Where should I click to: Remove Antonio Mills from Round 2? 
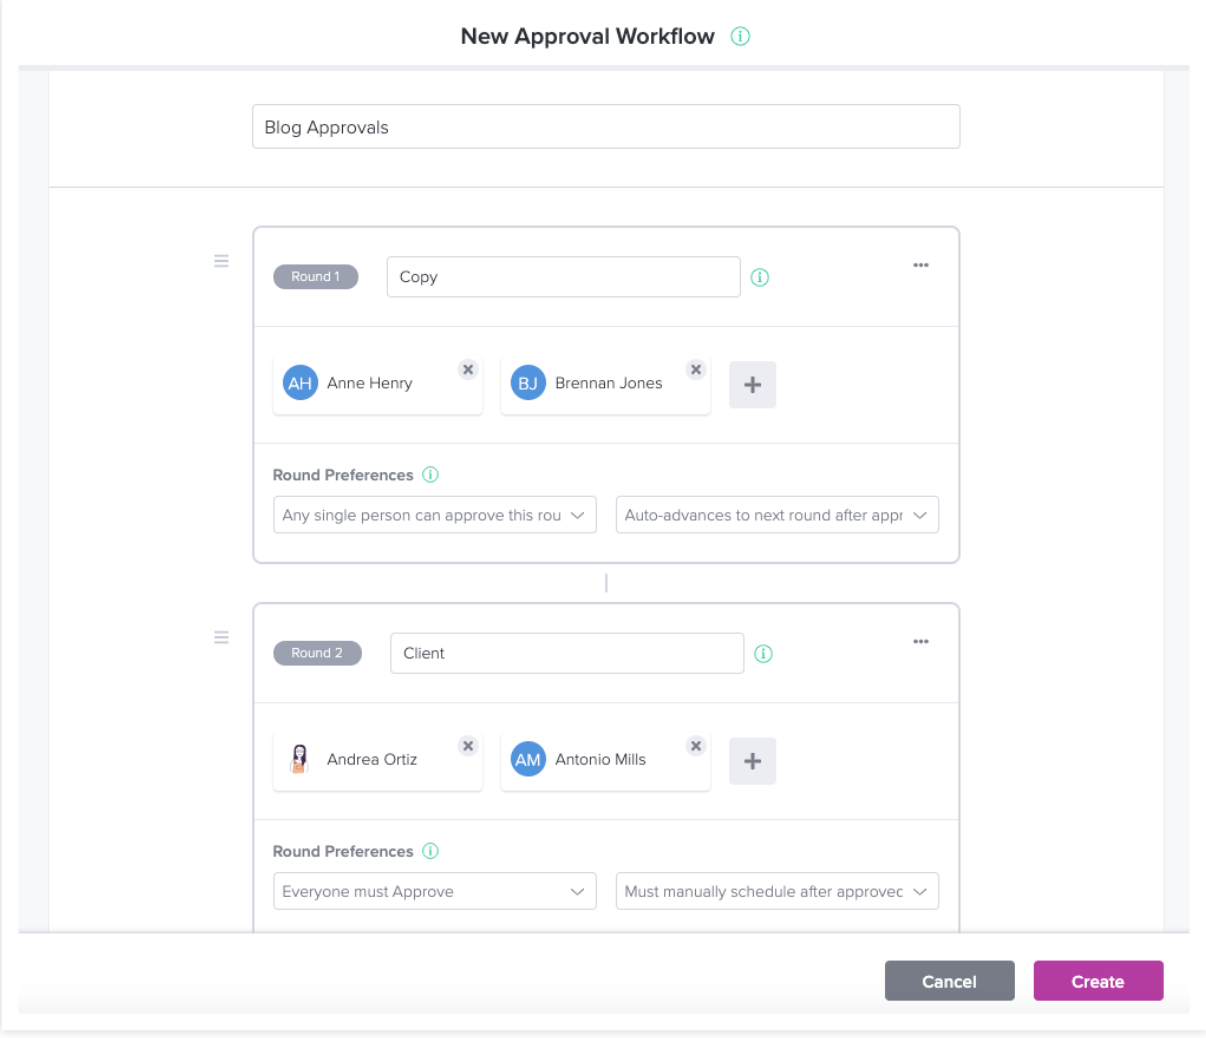696,746
